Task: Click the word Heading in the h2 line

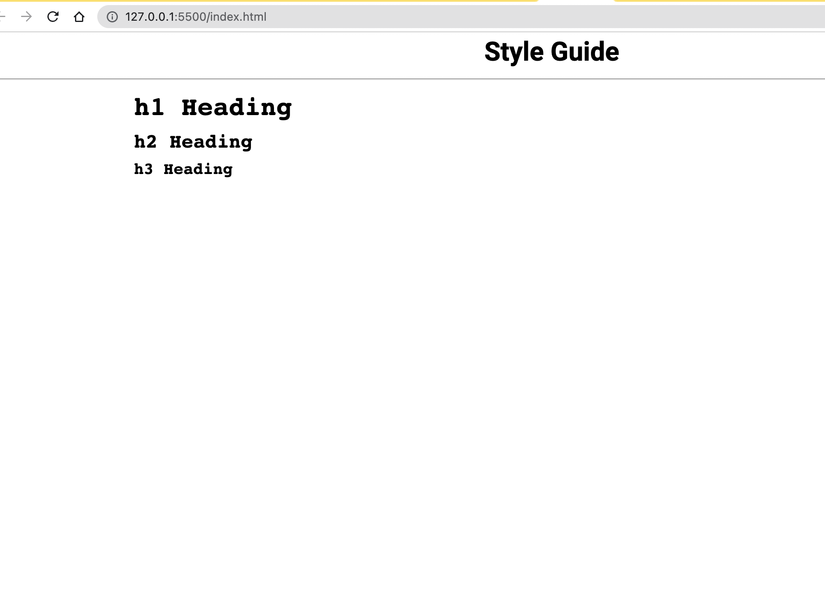Action: pos(211,142)
